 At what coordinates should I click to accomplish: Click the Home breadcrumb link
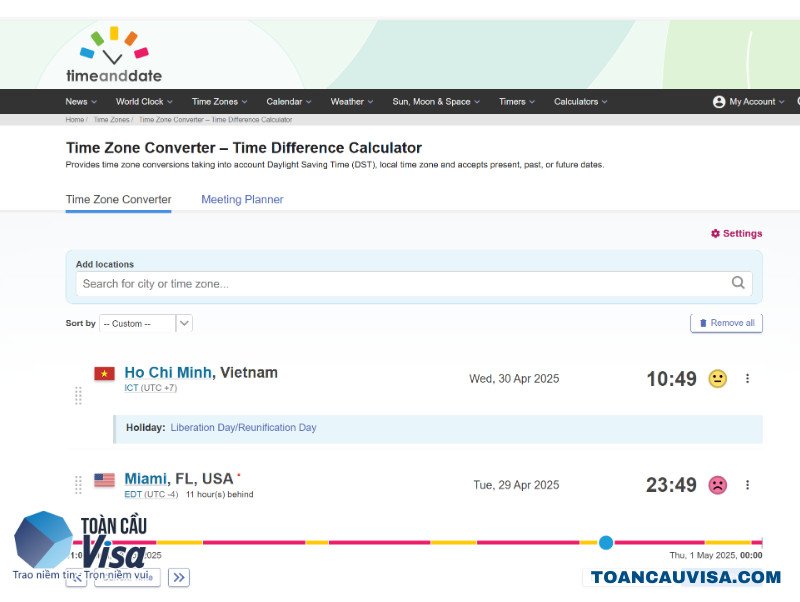coord(74,119)
